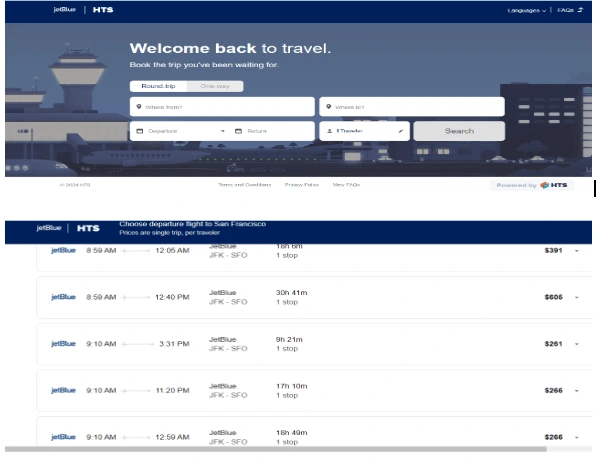Open the View FAQs footer link
Viewport: 605px width, 460px height.
tap(346, 185)
